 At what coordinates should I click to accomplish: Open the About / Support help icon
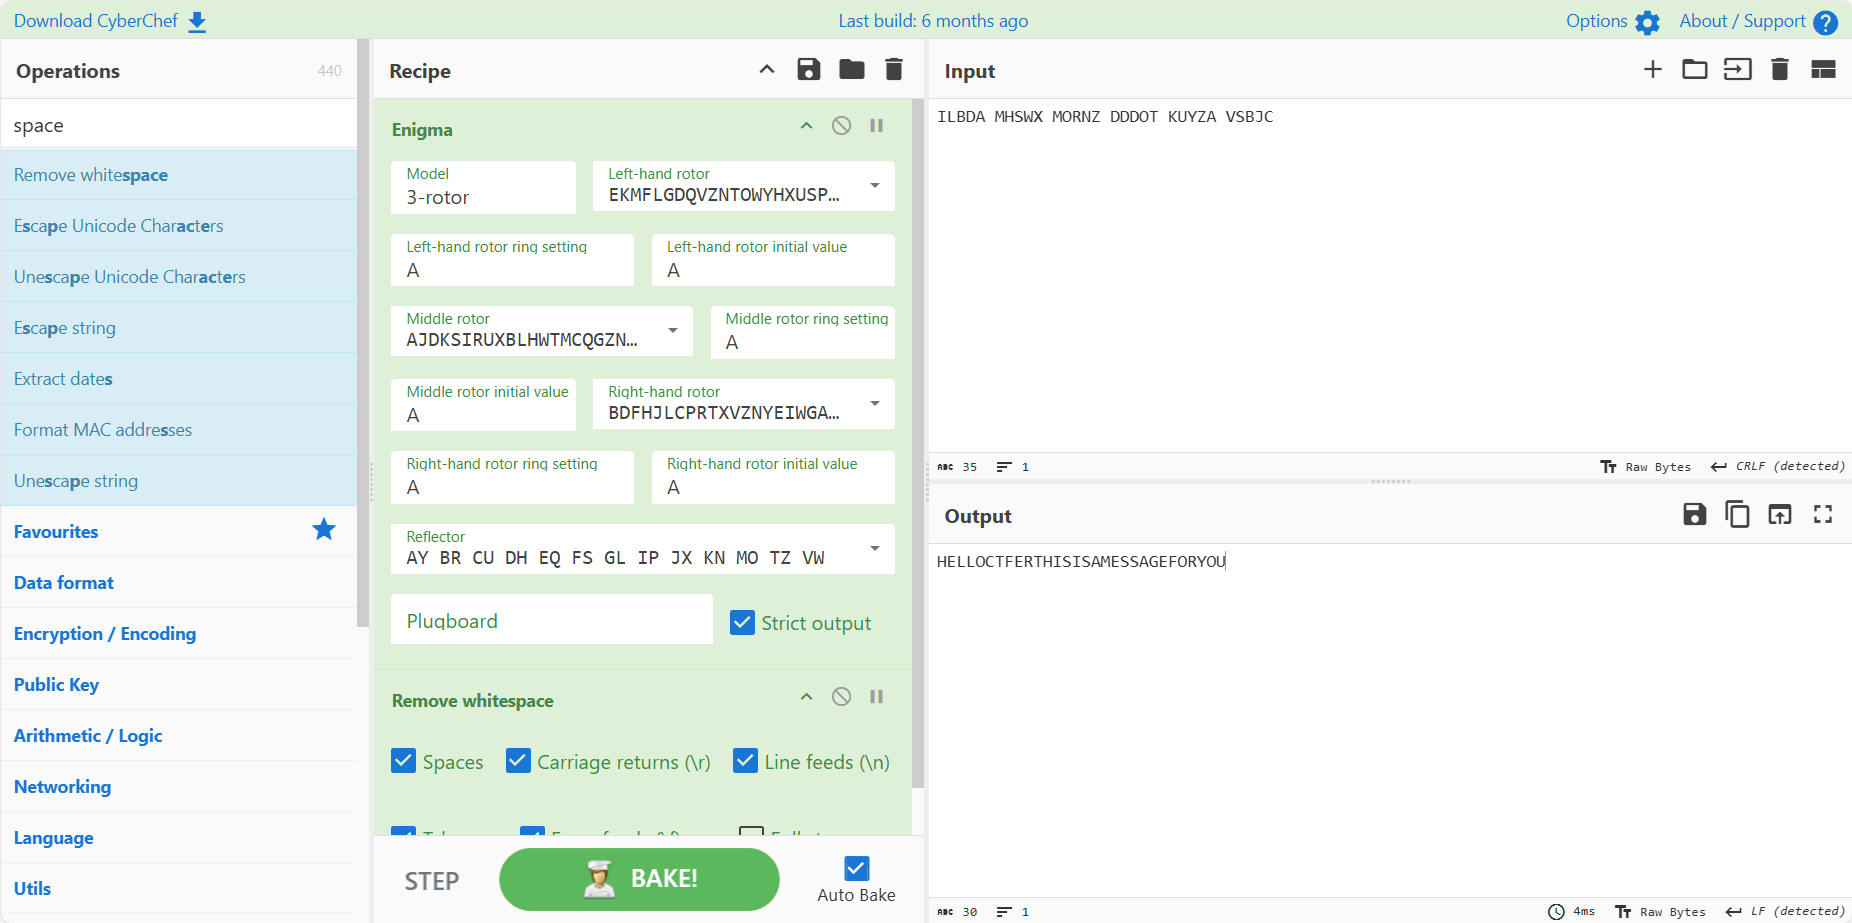point(1825,22)
